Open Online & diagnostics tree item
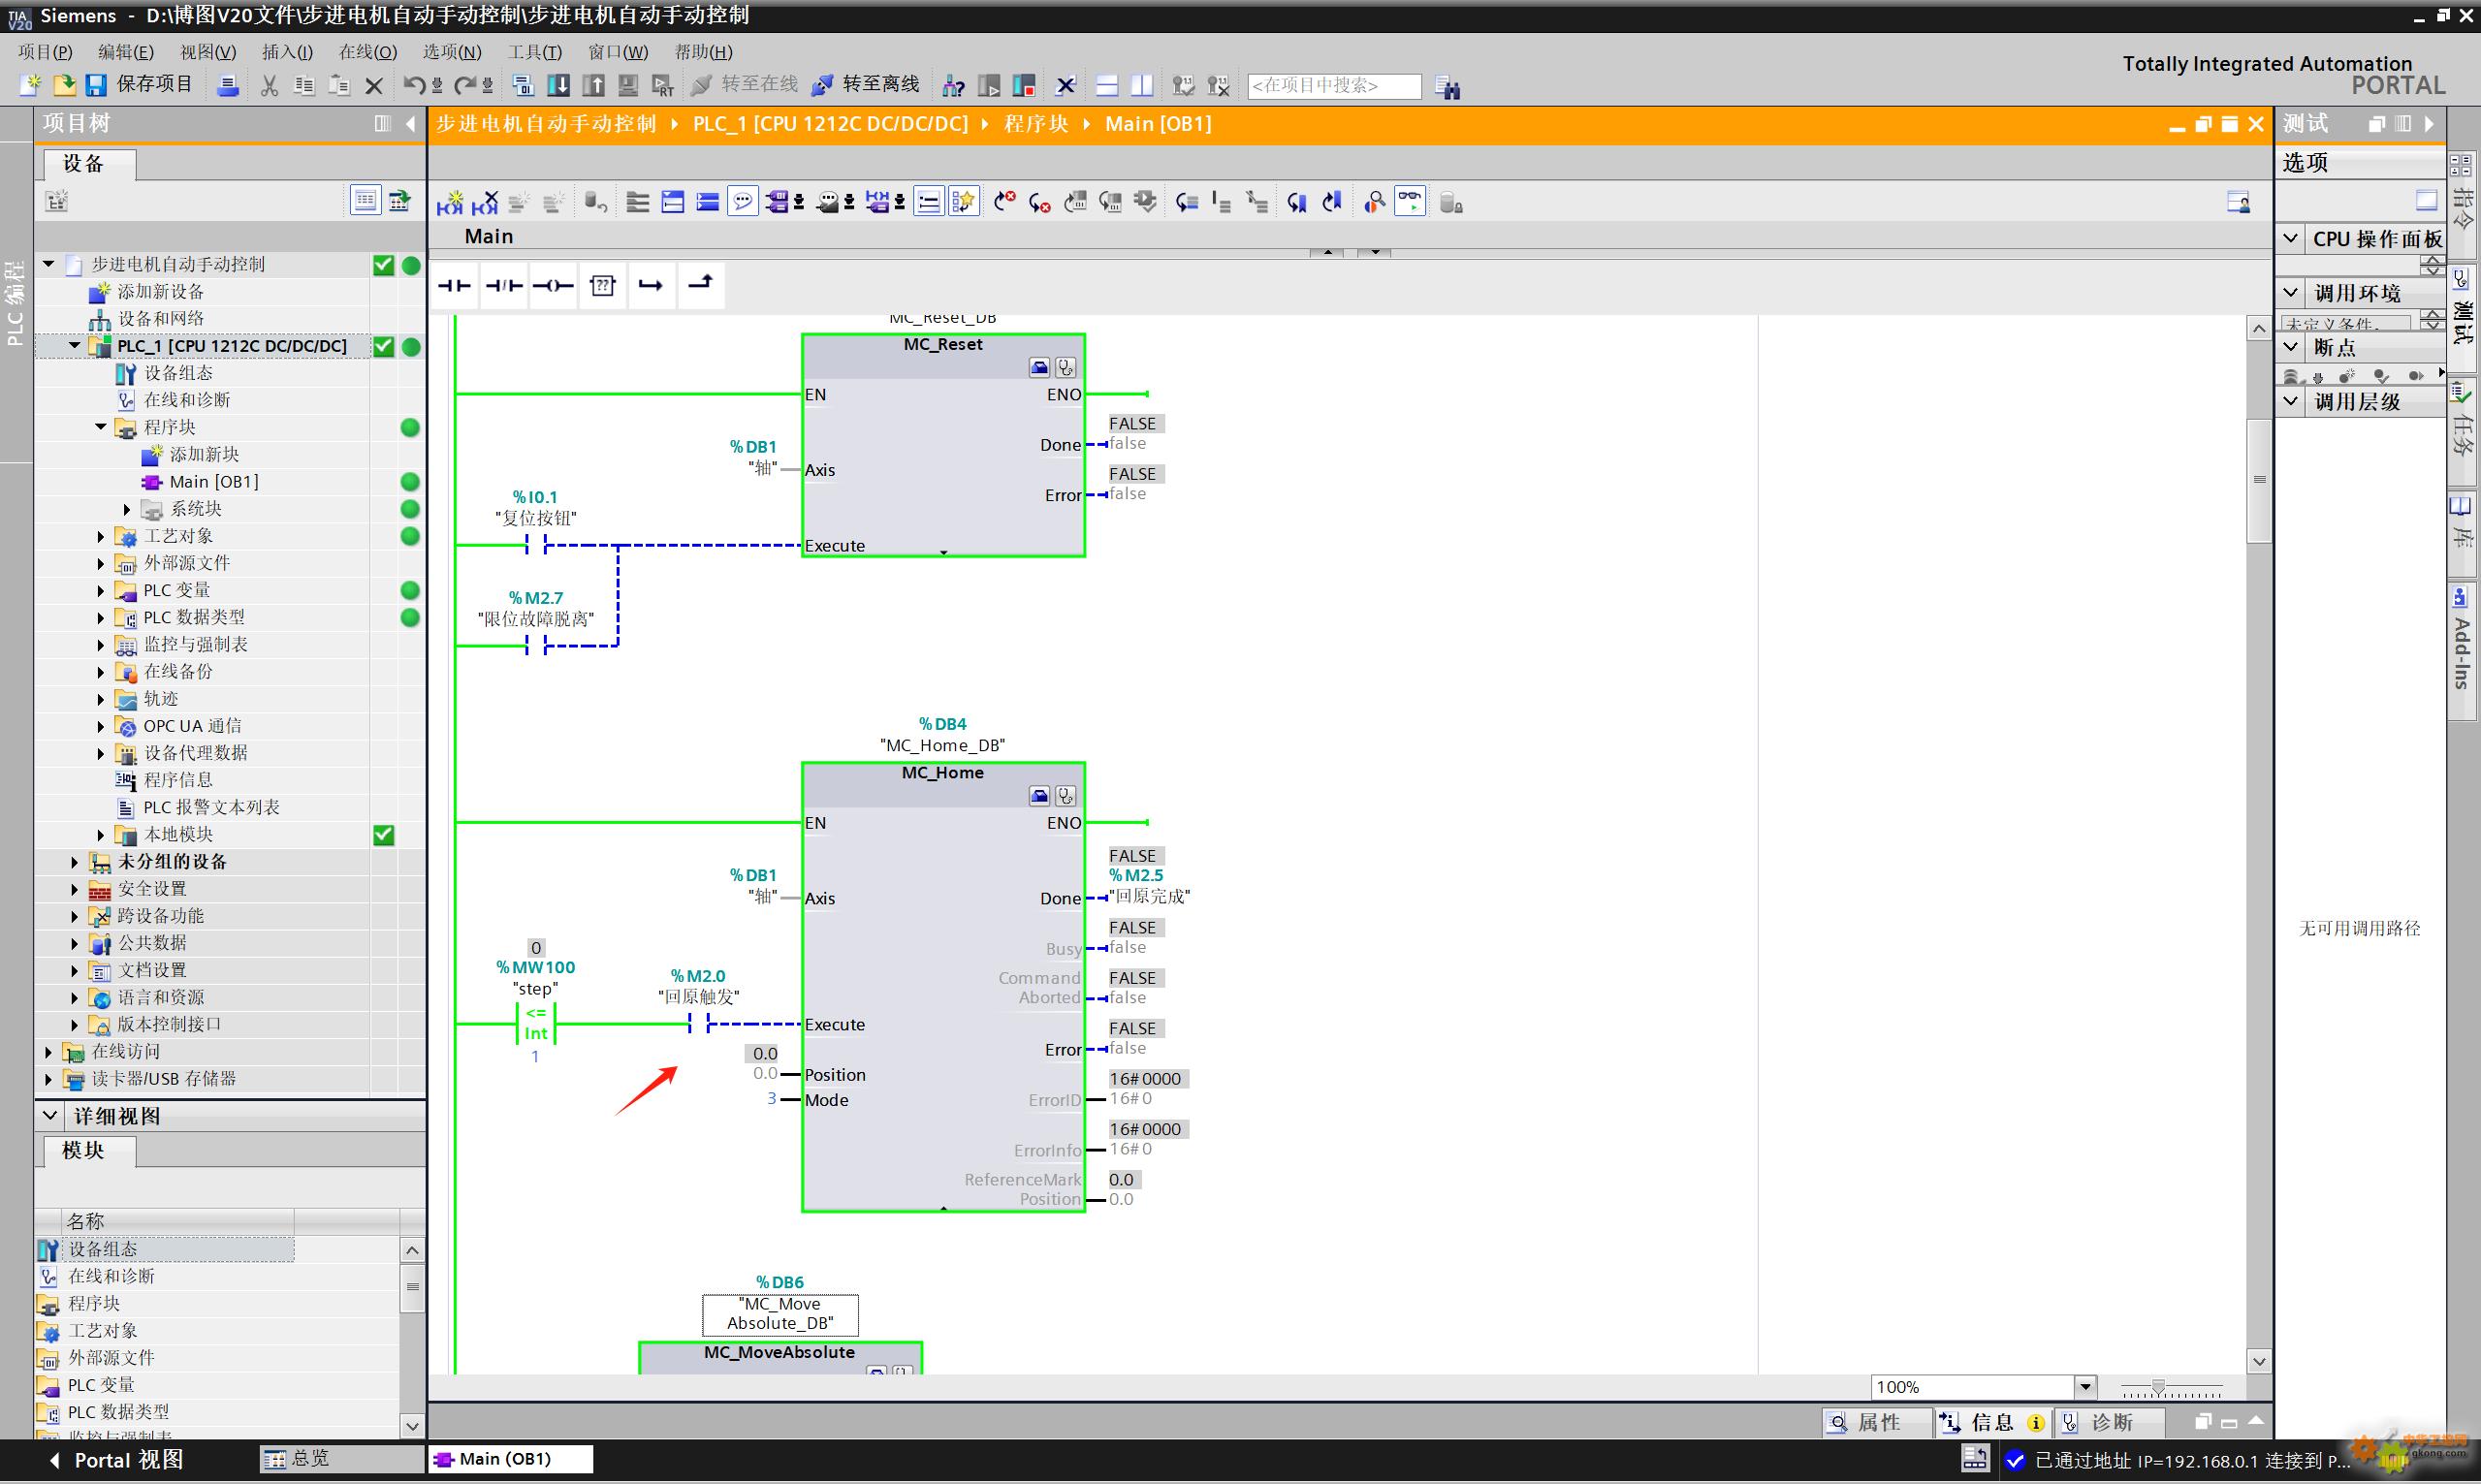 (x=187, y=400)
